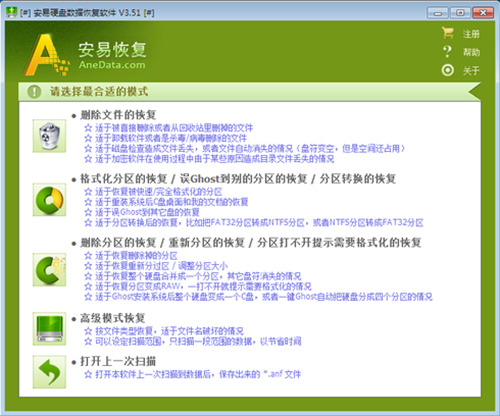
Task: Open the advanced mode green drive icon
Action: (49, 329)
